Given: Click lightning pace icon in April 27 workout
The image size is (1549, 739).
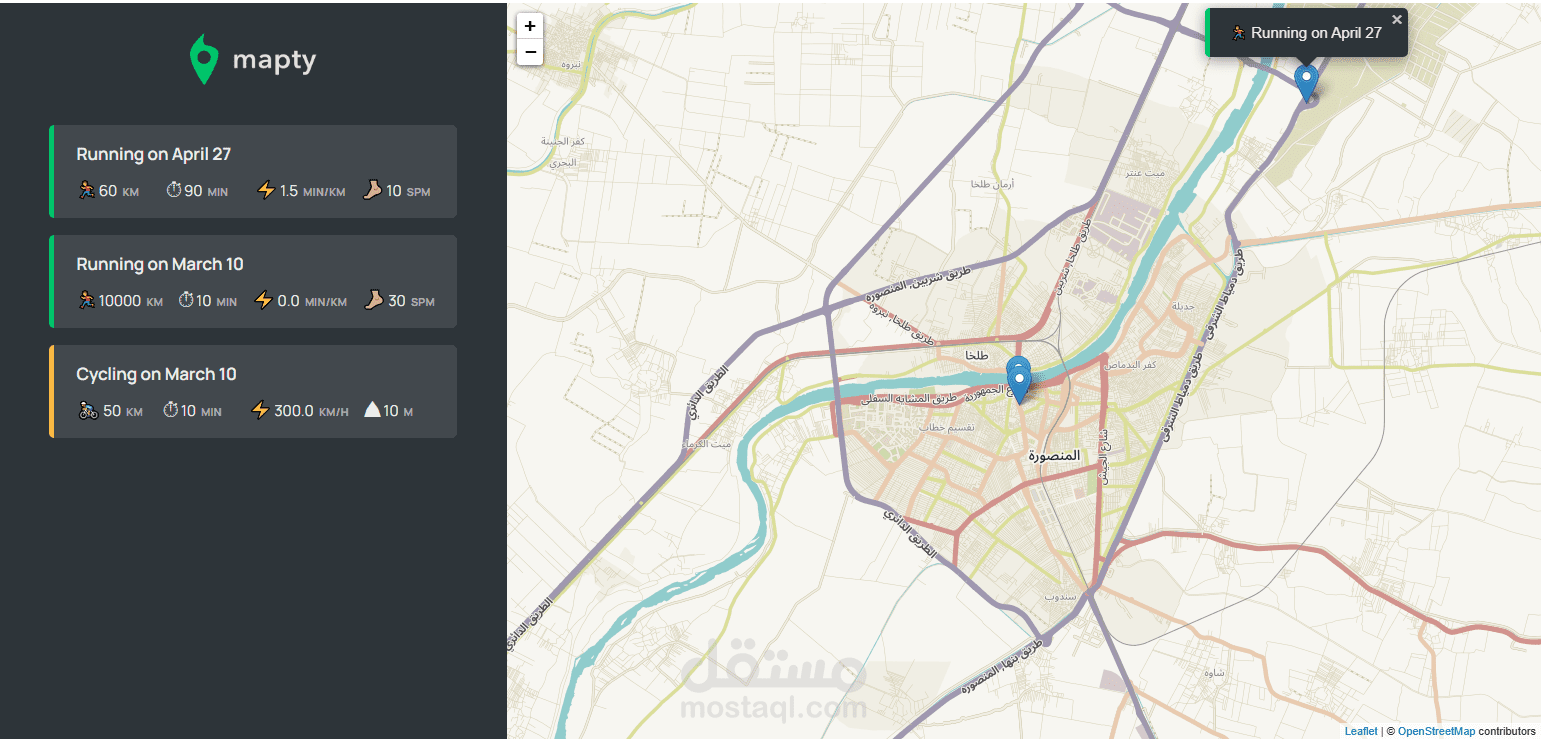Looking at the screenshot, I should pyautogui.click(x=266, y=190).
